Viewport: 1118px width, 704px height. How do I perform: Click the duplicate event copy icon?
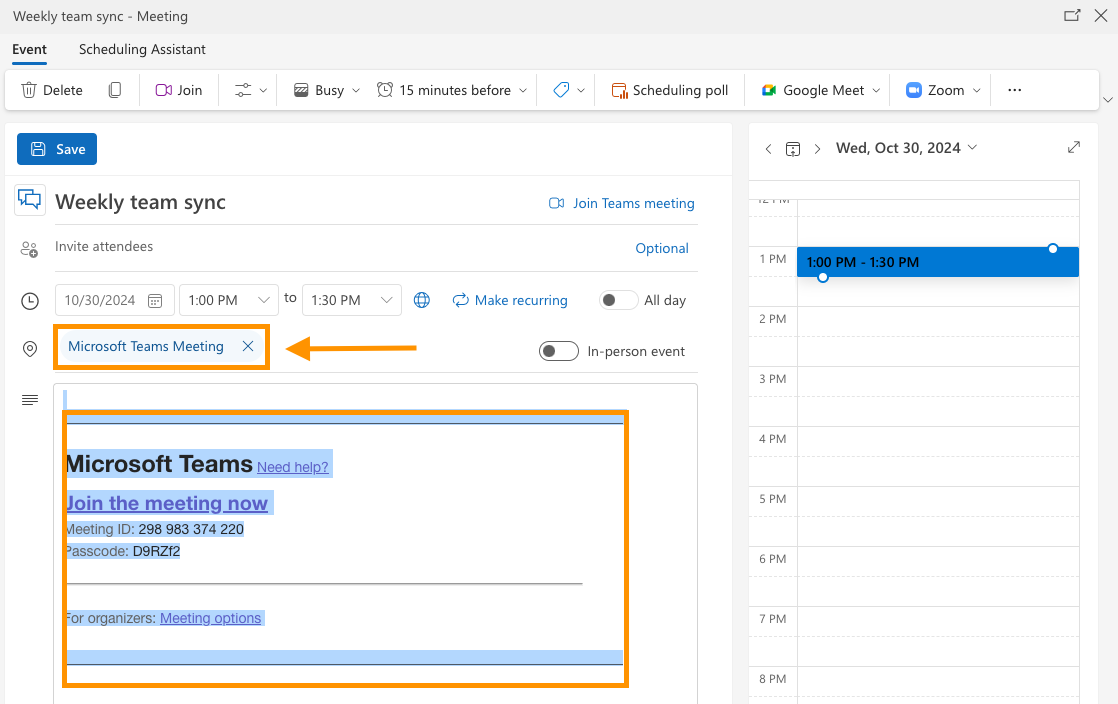tap(115, 90)
